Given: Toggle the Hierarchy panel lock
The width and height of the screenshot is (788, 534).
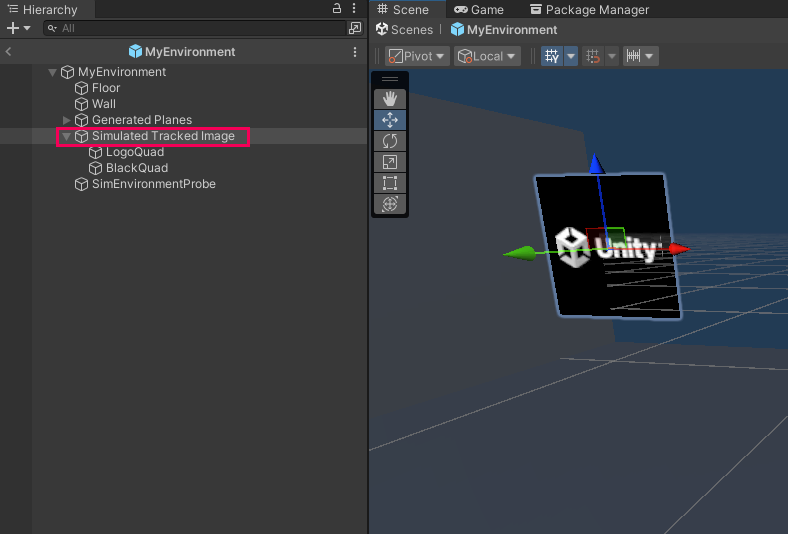Looking at the screenshot, I should click(x=337, y=9).
